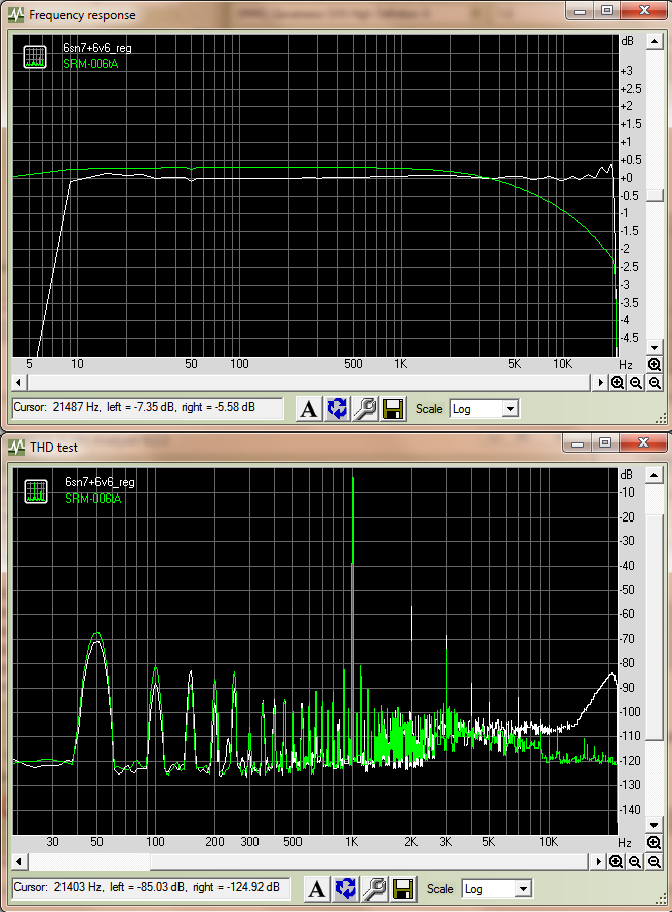Click horizontal scrollbar right arrow in THD test graph
Viewport: 672px width, 912px height.
click(599, 861)
